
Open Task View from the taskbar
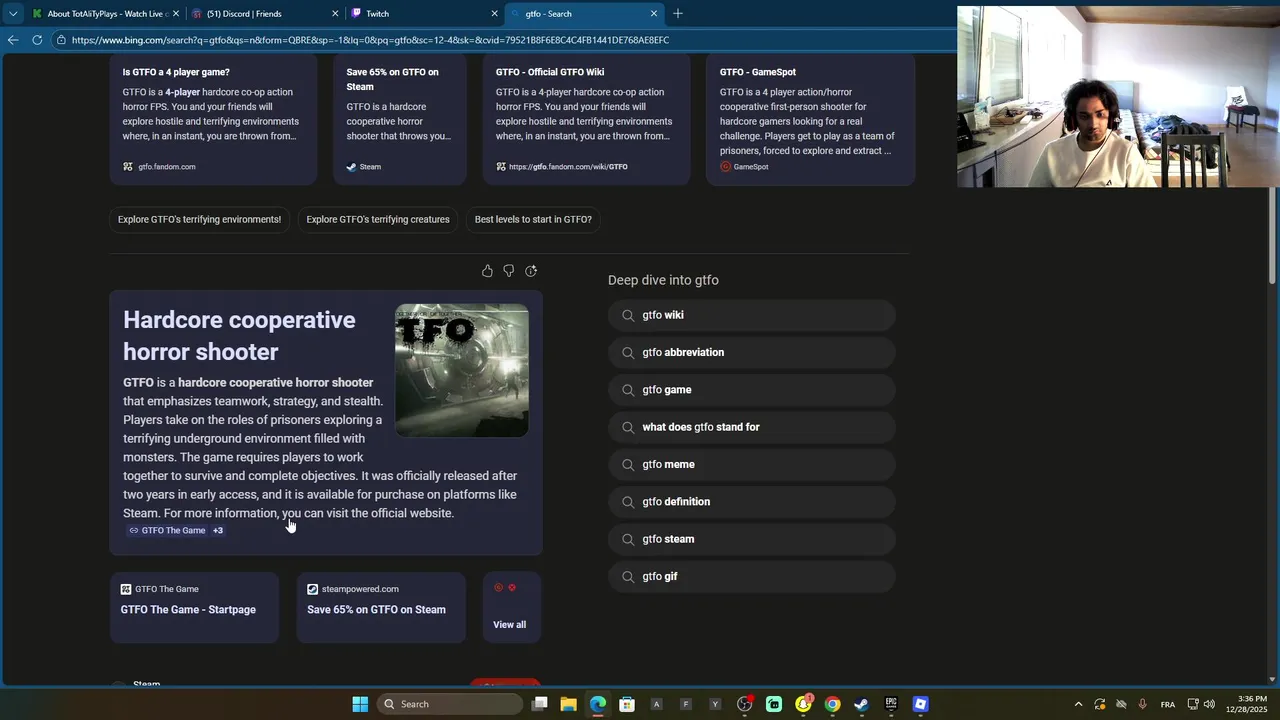point(540,704)
